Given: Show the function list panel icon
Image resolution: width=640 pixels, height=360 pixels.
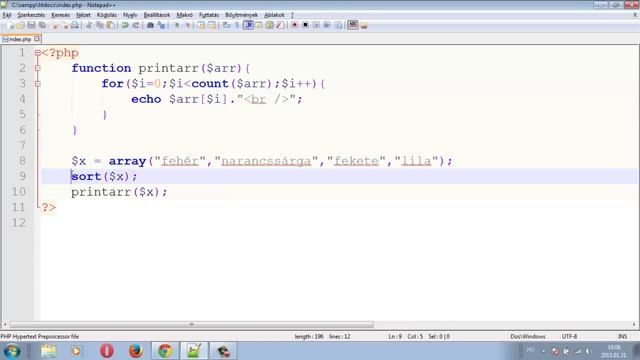Looking at the screenshot, I should pyautogui.click(x=280, y=25).
